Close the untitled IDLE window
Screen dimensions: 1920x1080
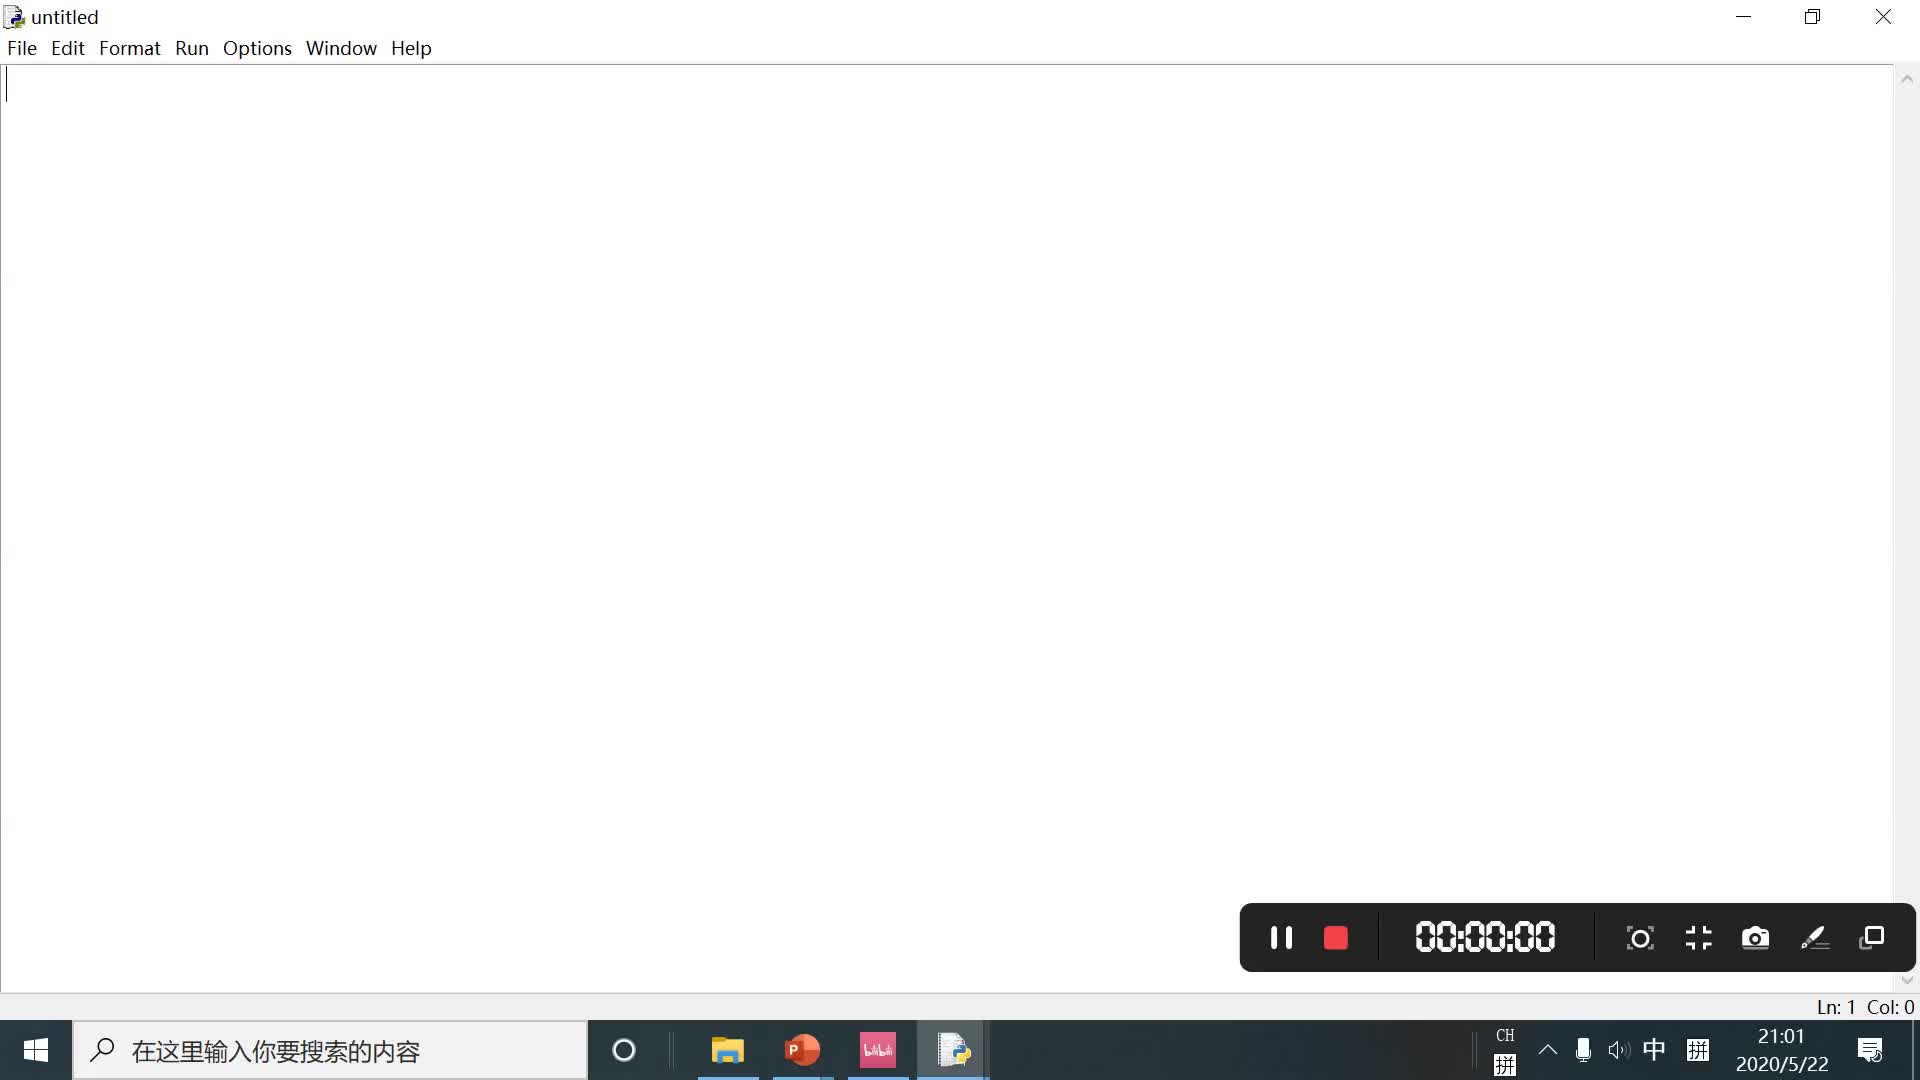[x=1883, y=17]
